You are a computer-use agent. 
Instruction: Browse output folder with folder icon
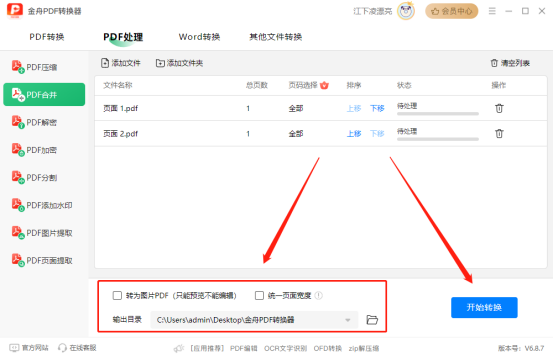click(x=372, y=320)
